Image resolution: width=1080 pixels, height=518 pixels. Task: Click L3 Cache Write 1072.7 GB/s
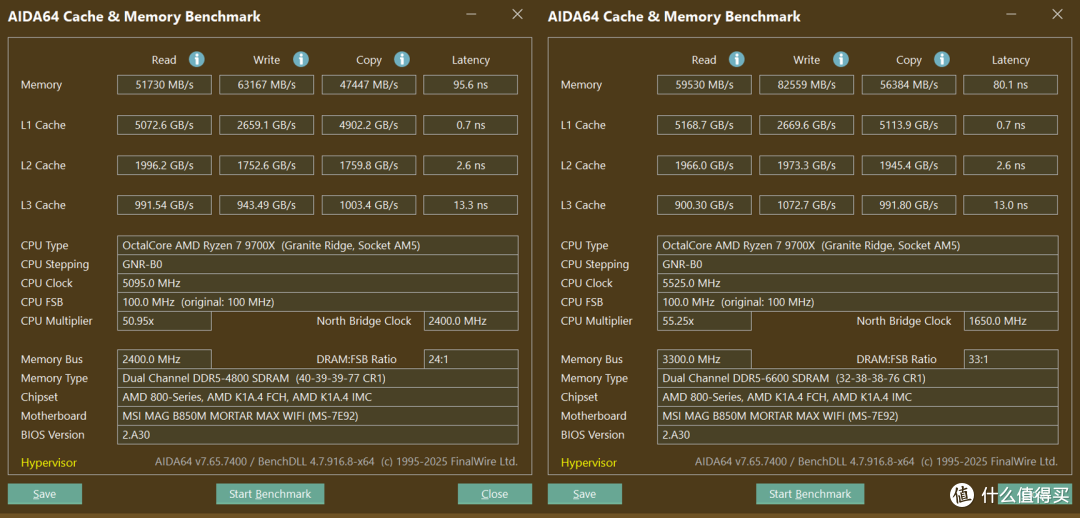807,205
